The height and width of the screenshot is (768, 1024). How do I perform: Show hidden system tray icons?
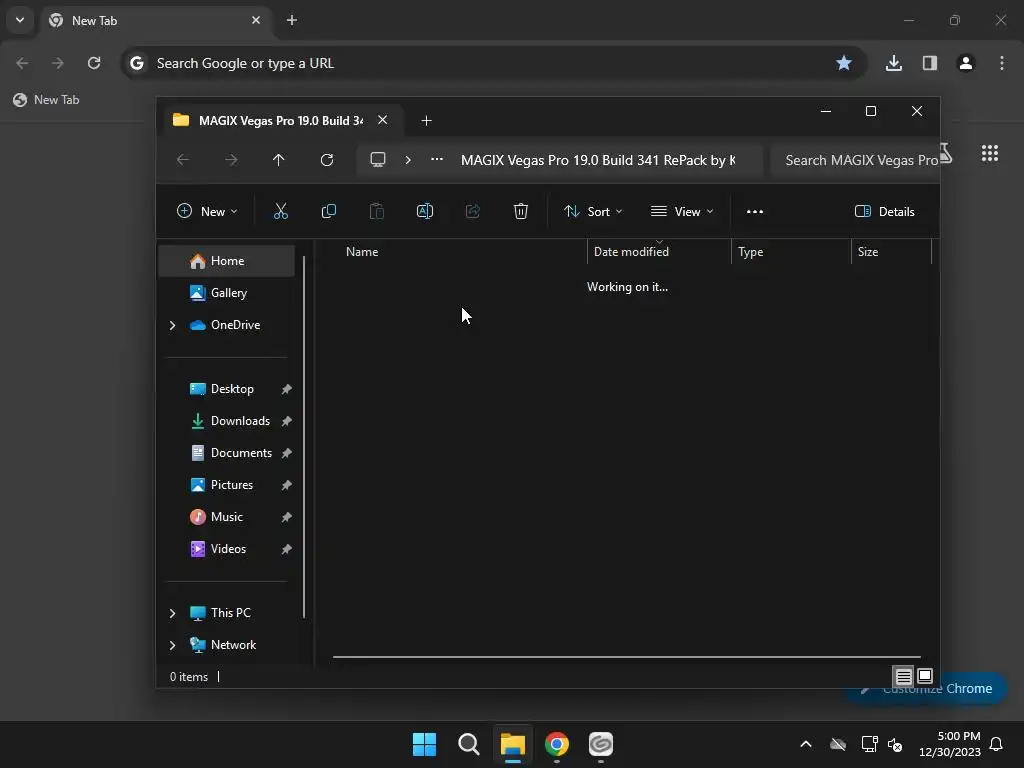(806, 744)
